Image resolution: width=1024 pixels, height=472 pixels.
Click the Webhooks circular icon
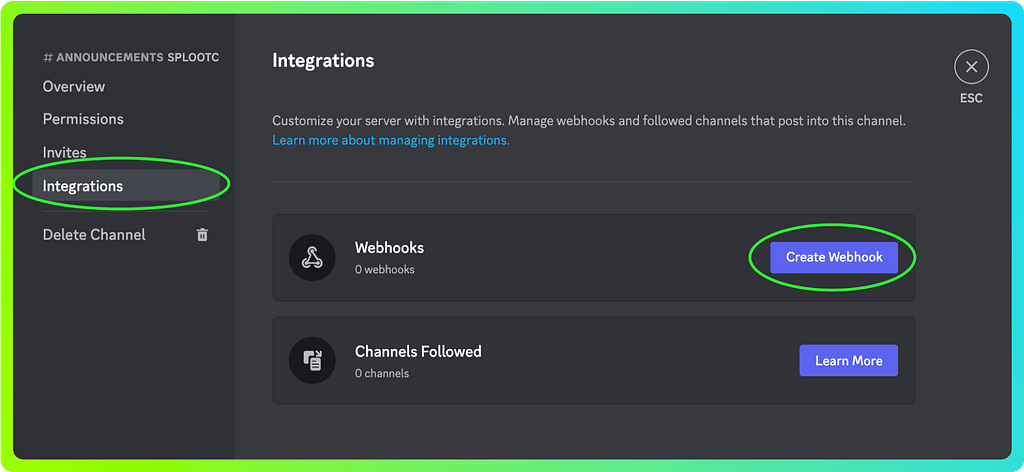tap(312, 258)
